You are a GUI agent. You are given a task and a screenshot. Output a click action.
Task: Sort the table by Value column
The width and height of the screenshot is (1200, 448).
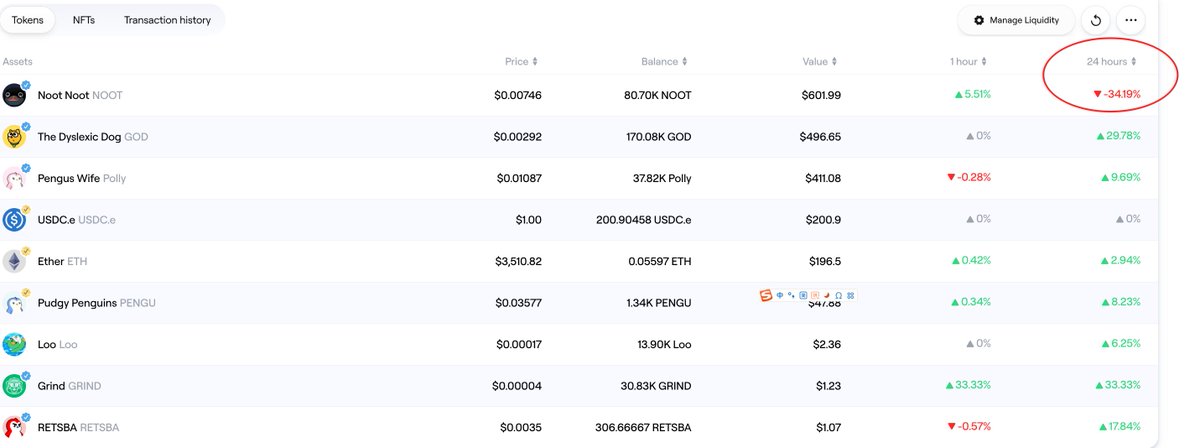[x=821, y=62]
